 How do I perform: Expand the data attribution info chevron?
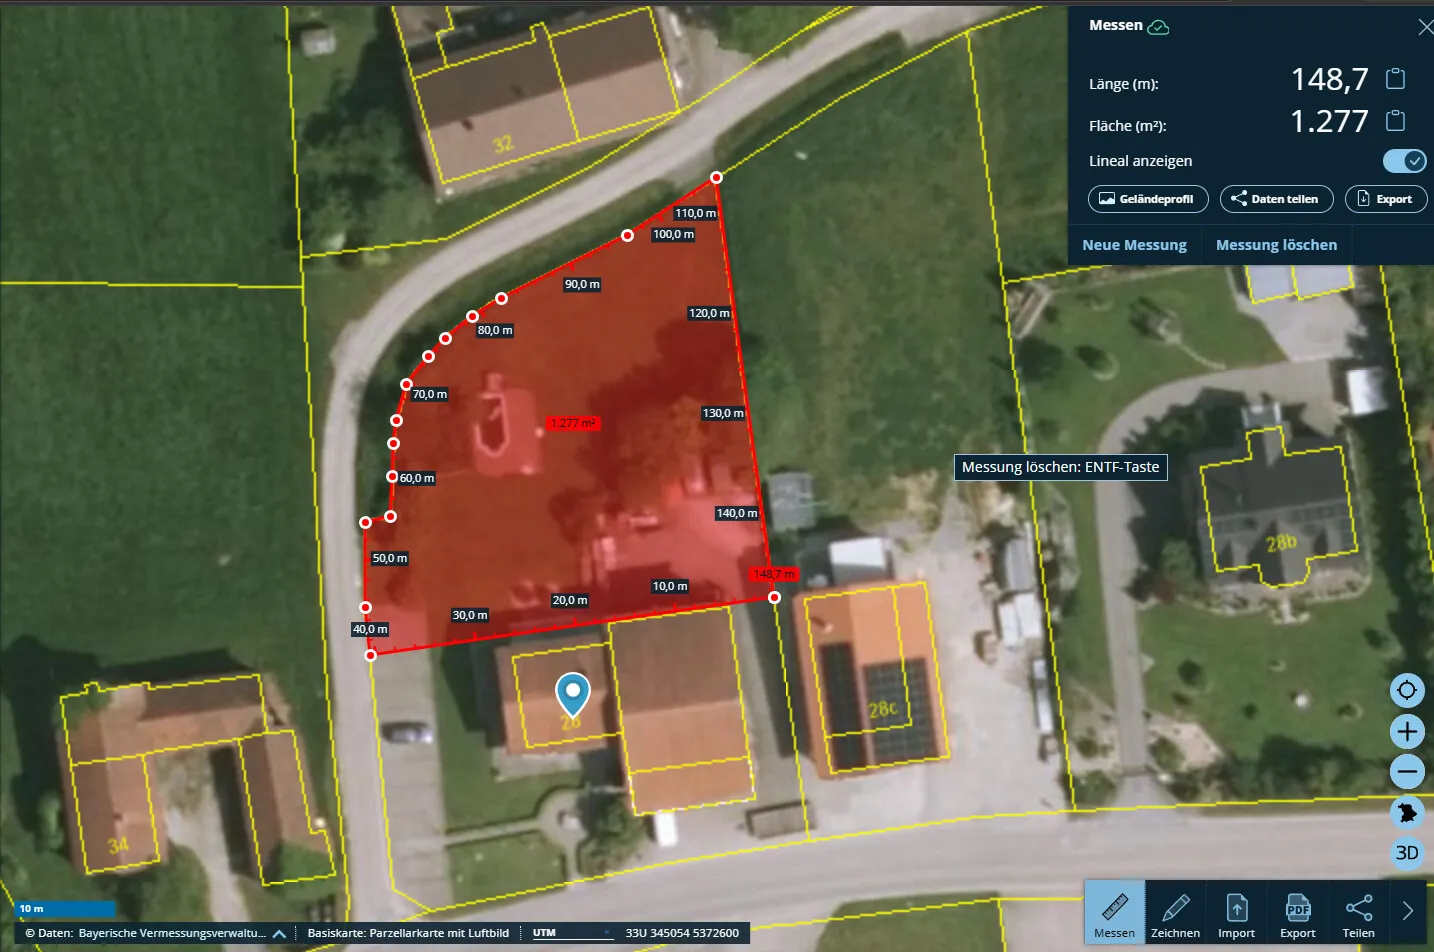coord(279,933)
